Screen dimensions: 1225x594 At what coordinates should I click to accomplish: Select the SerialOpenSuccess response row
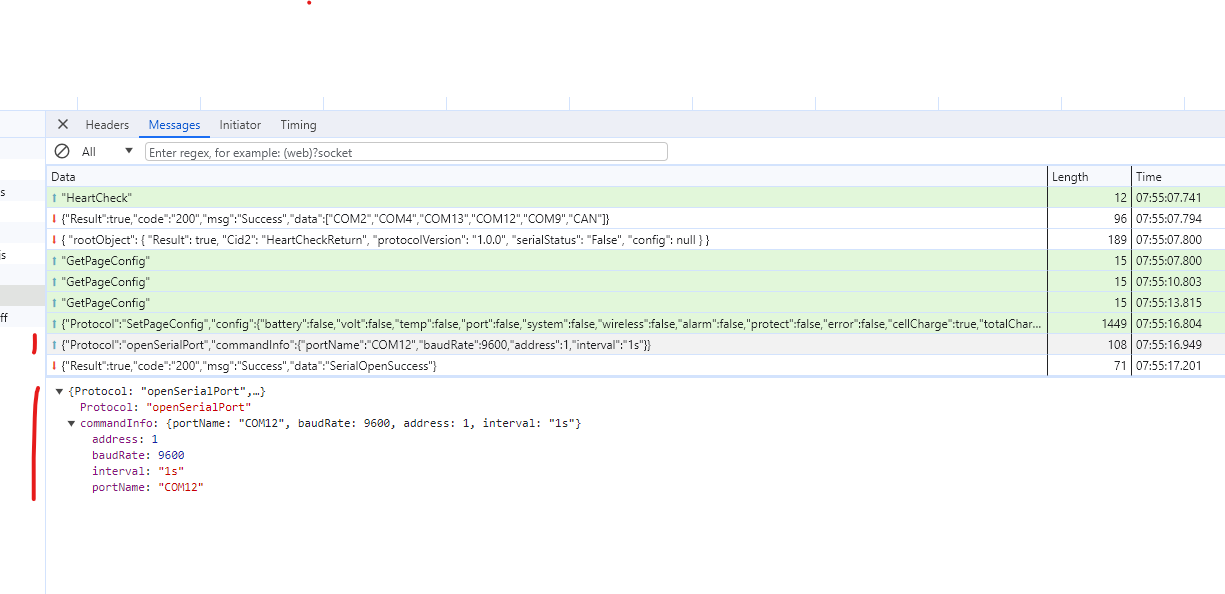tap(635, 366)
